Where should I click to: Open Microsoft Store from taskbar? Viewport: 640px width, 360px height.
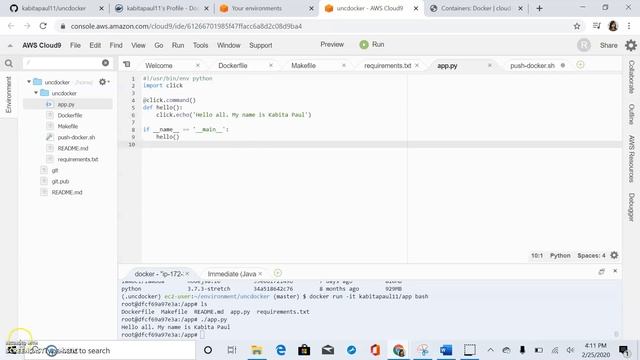coord(304,350)
